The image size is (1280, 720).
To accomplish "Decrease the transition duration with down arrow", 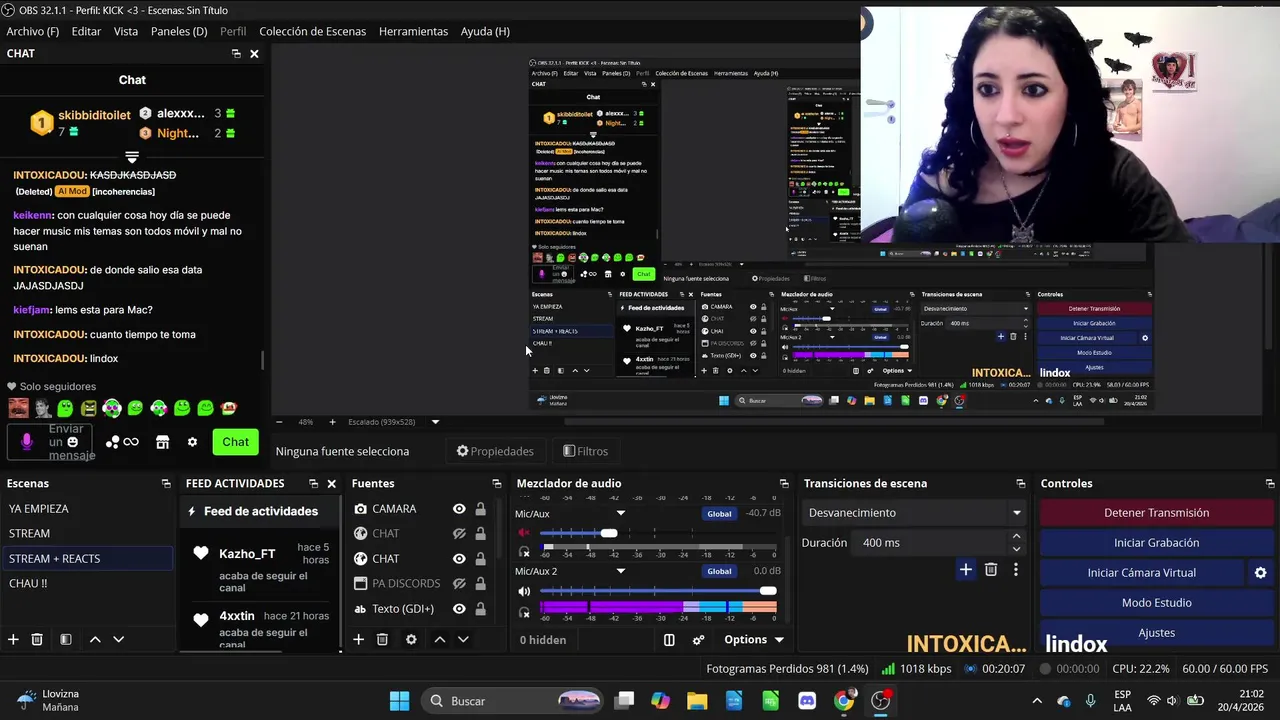I will click(x=1016, y=549).
